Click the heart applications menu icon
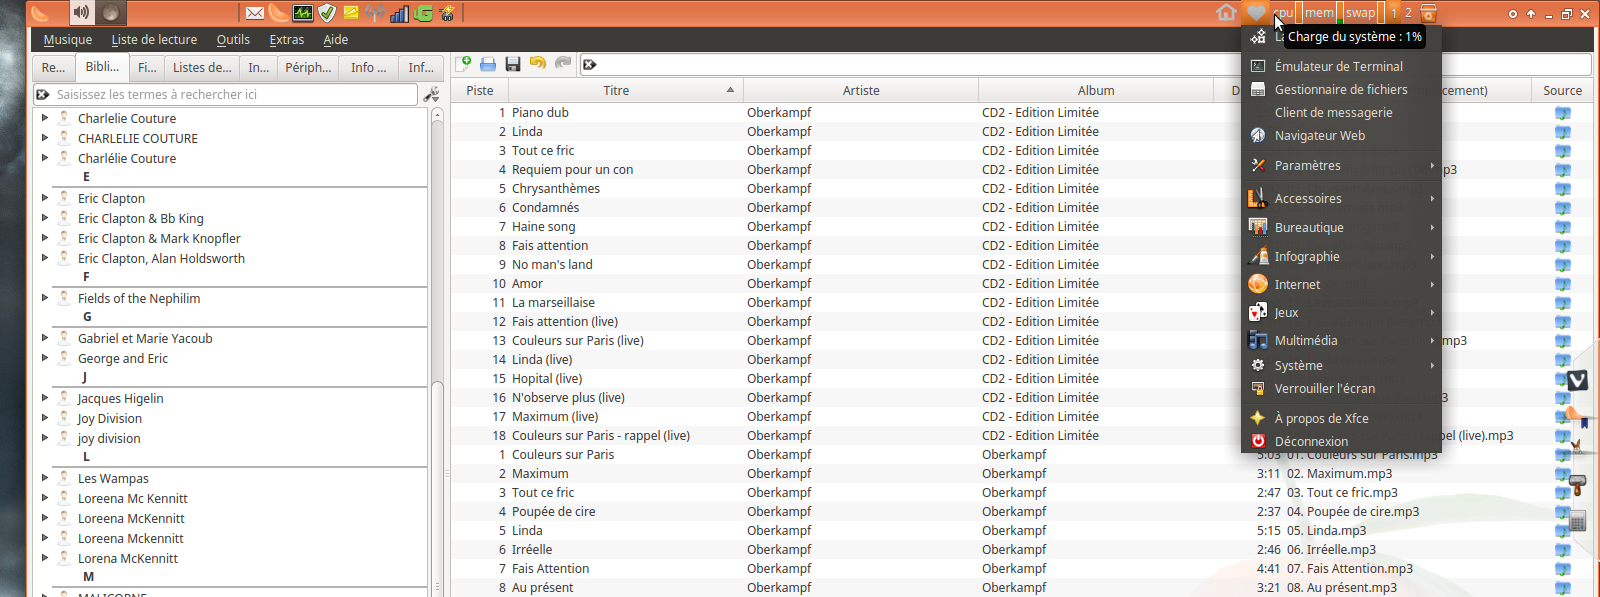The width and height of the screenshot is (1600, 597). tap(1256, 13)
